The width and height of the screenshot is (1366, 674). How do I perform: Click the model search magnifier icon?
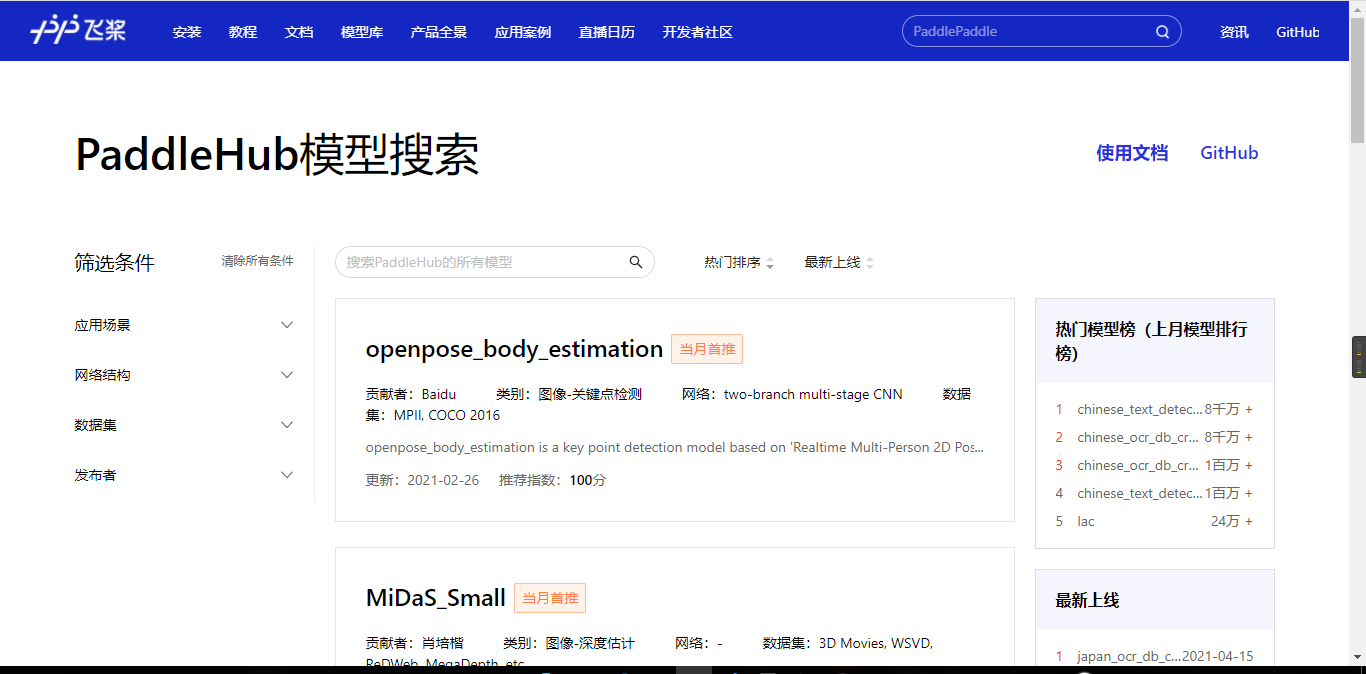636,262
